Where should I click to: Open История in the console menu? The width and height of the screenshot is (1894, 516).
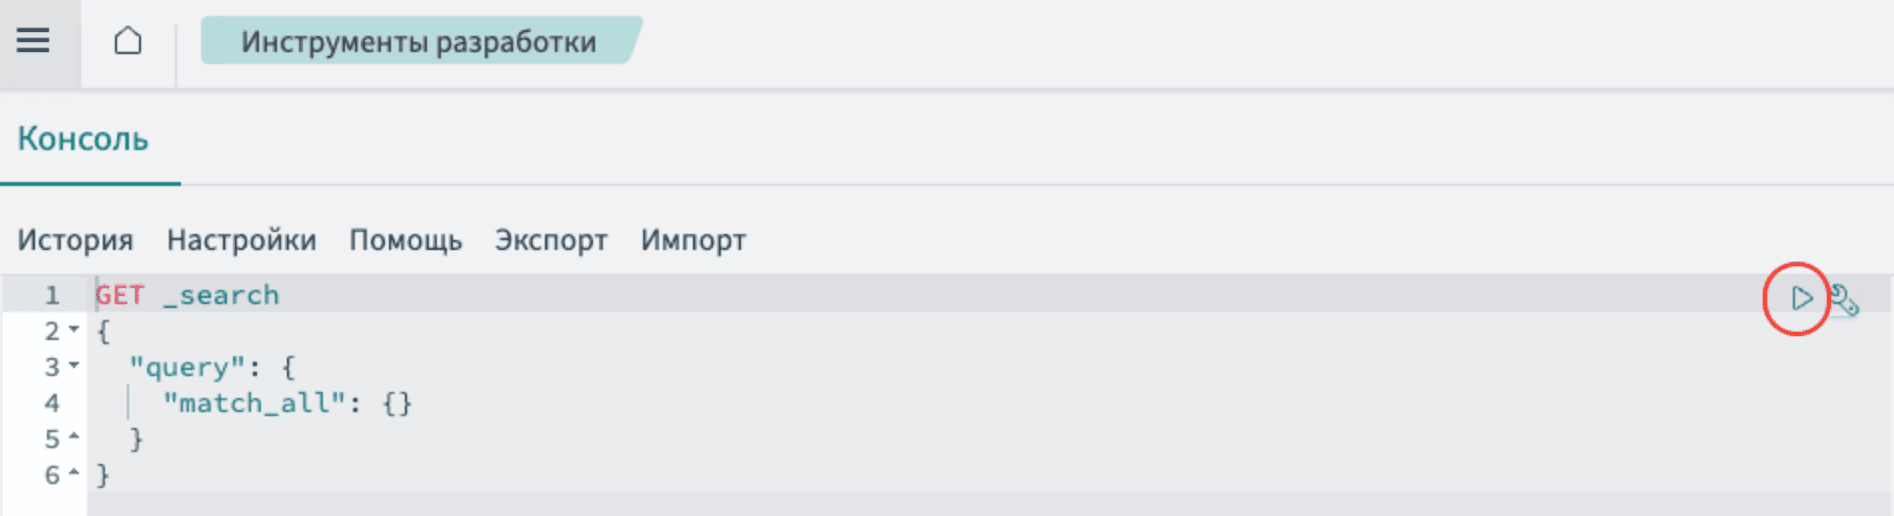click(x=75, y=240)
